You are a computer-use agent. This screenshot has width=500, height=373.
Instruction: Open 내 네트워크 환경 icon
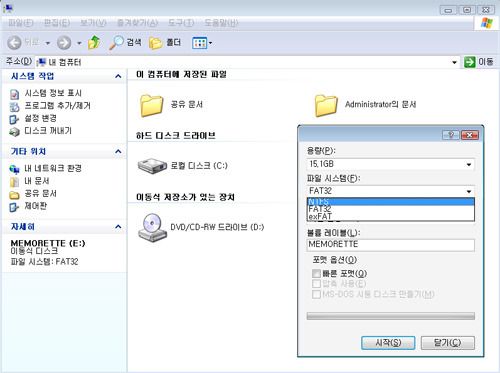(14, 169)
